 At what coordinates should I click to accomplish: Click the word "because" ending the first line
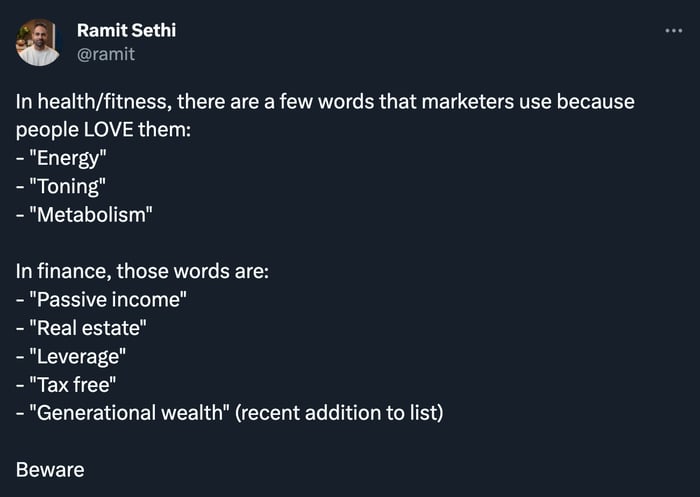596,102
